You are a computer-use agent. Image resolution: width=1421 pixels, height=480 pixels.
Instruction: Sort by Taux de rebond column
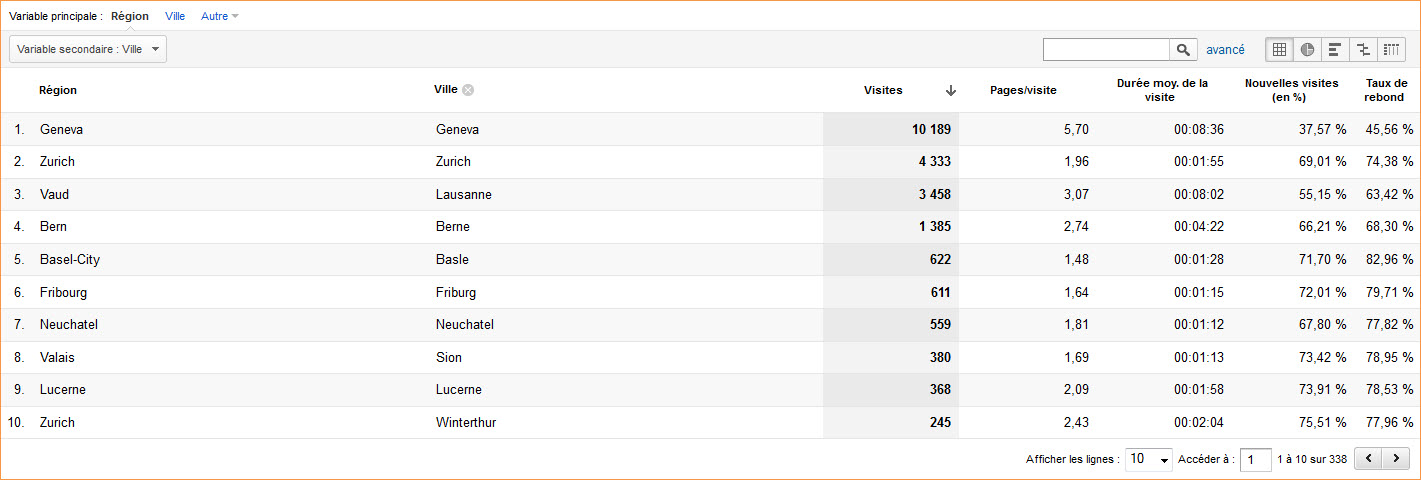(1386, 90)
